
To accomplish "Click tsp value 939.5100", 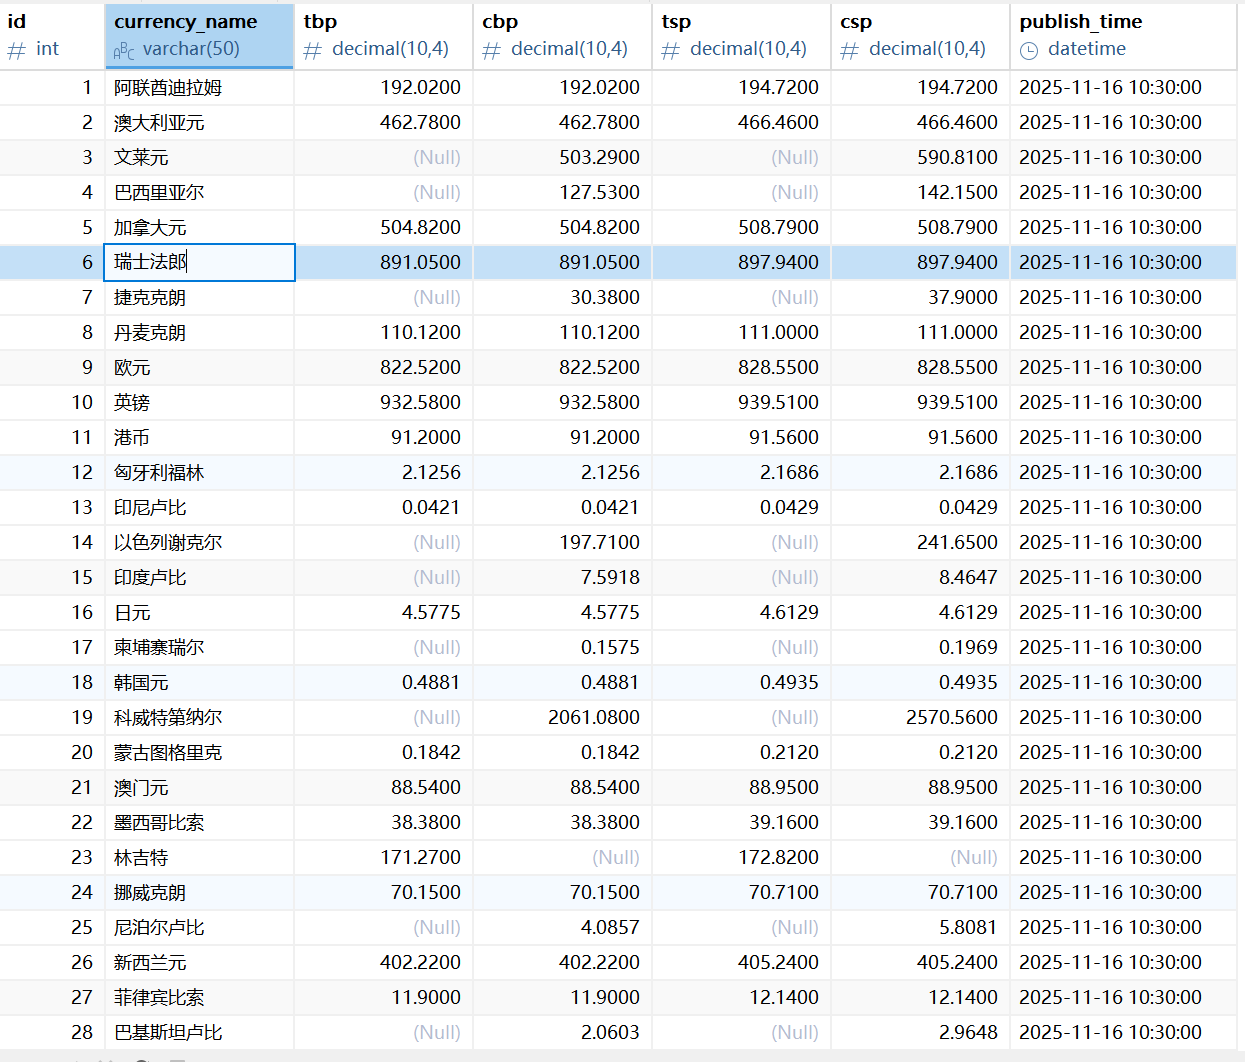I will point(778,403).
